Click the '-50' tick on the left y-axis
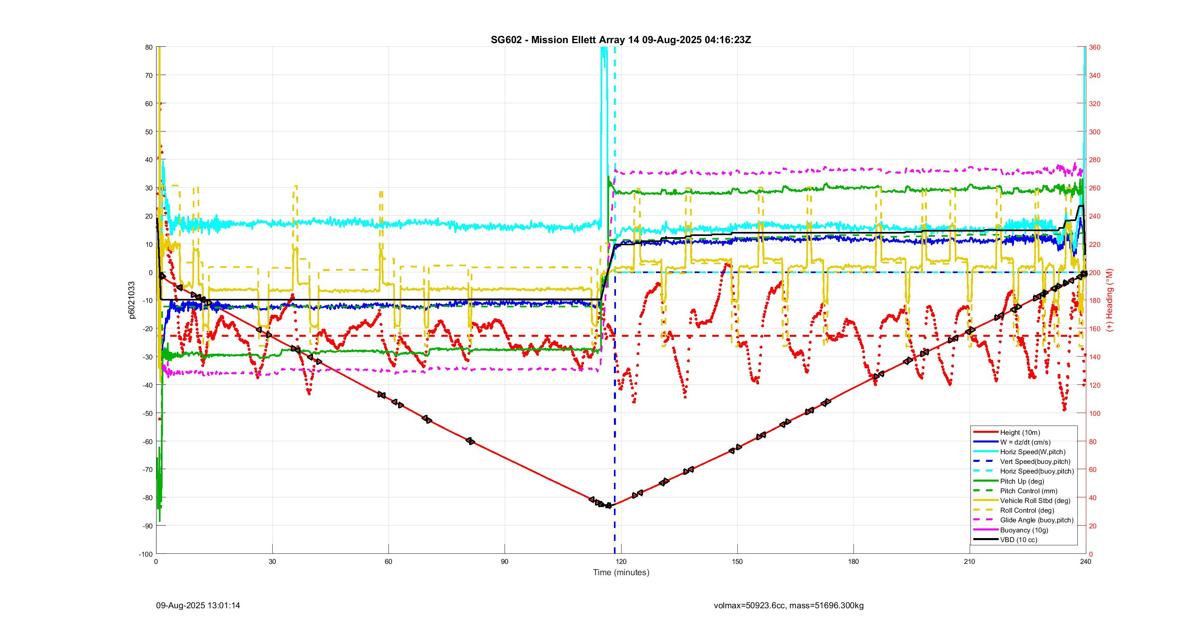 coord(147,413)
